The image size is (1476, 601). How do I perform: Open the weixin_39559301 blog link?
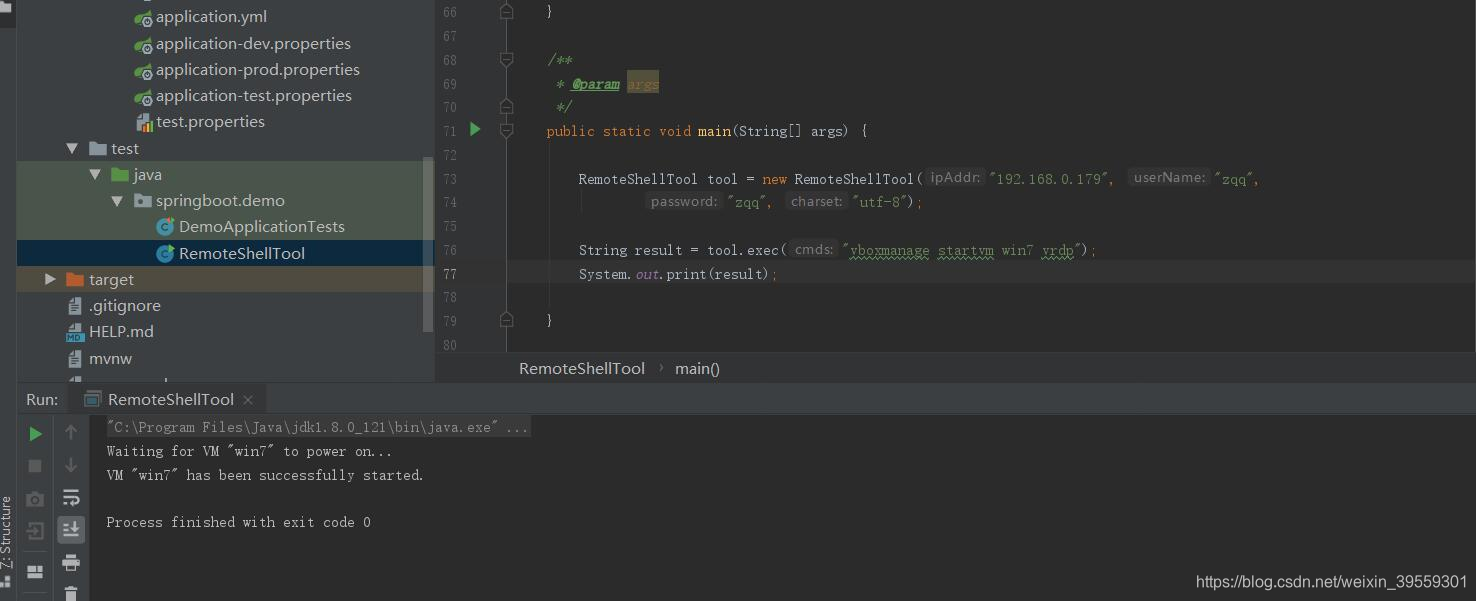(x=1330, y=581)
